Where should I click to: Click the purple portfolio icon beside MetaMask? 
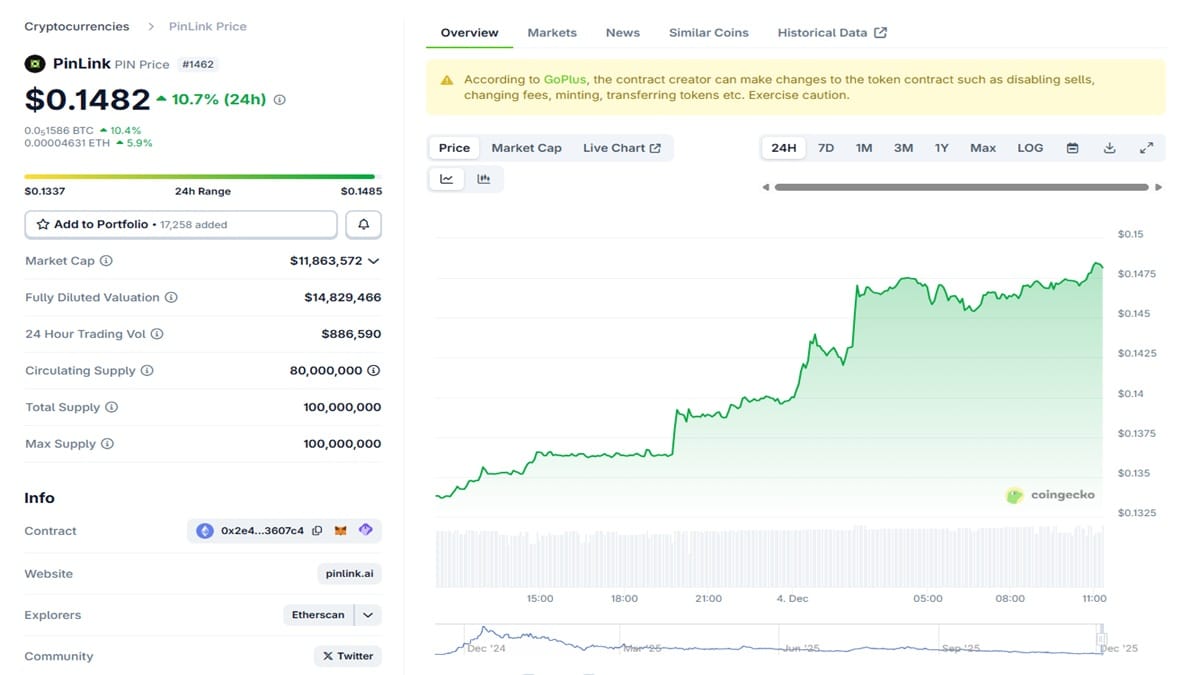[366, 531]
